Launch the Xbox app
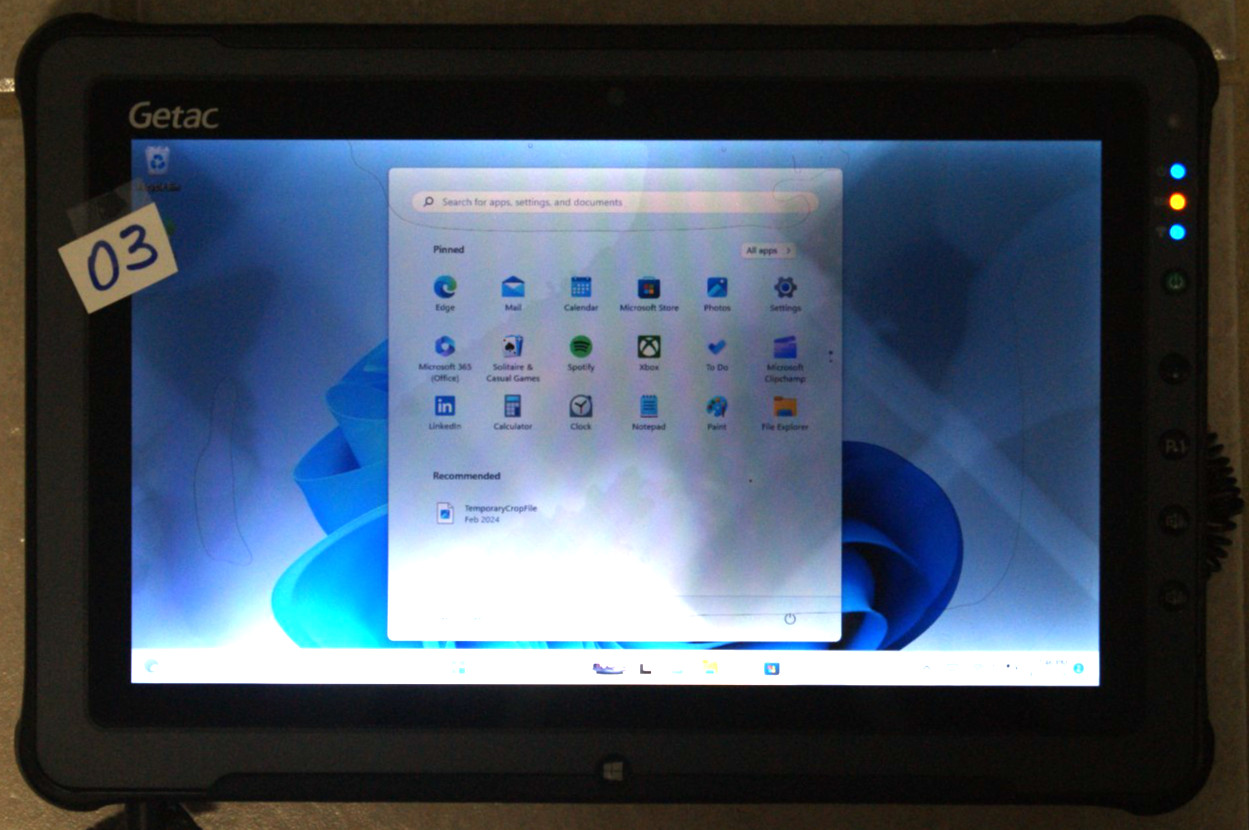Image resolution: width=1249 pixels, height=830 pixels. tap(649, 353)
